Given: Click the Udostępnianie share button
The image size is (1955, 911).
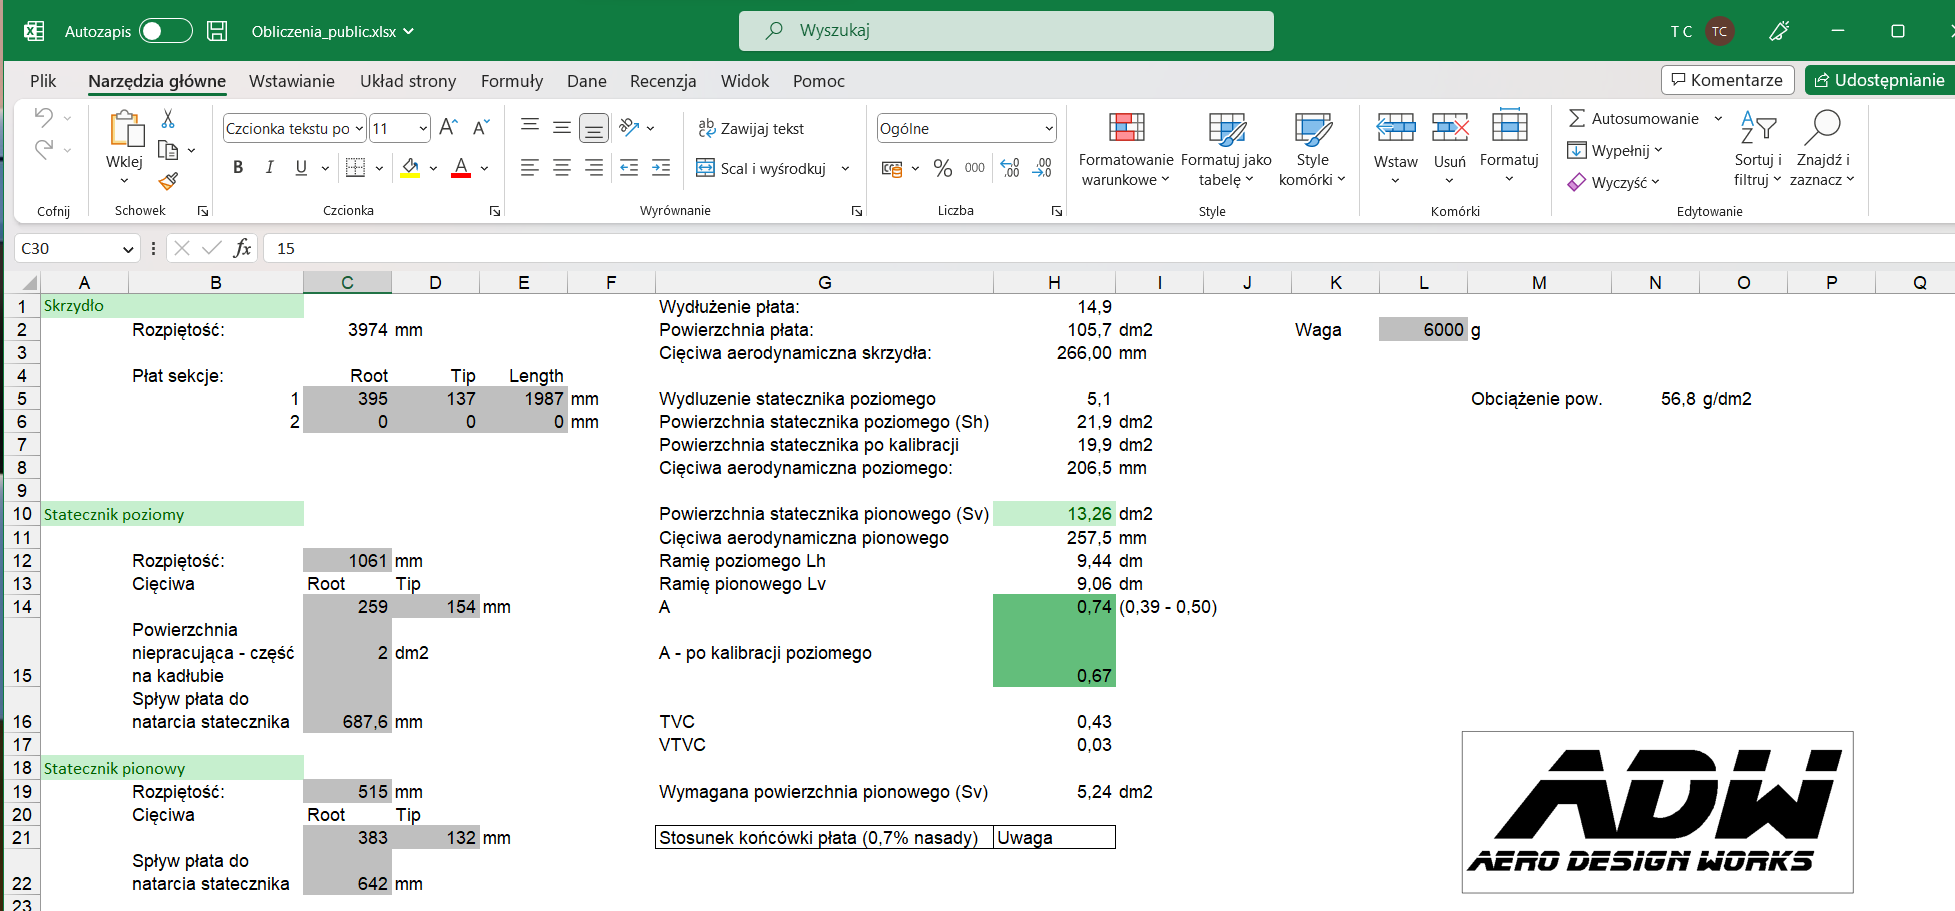Looking at the screenshot, I should coord(1879,80).
